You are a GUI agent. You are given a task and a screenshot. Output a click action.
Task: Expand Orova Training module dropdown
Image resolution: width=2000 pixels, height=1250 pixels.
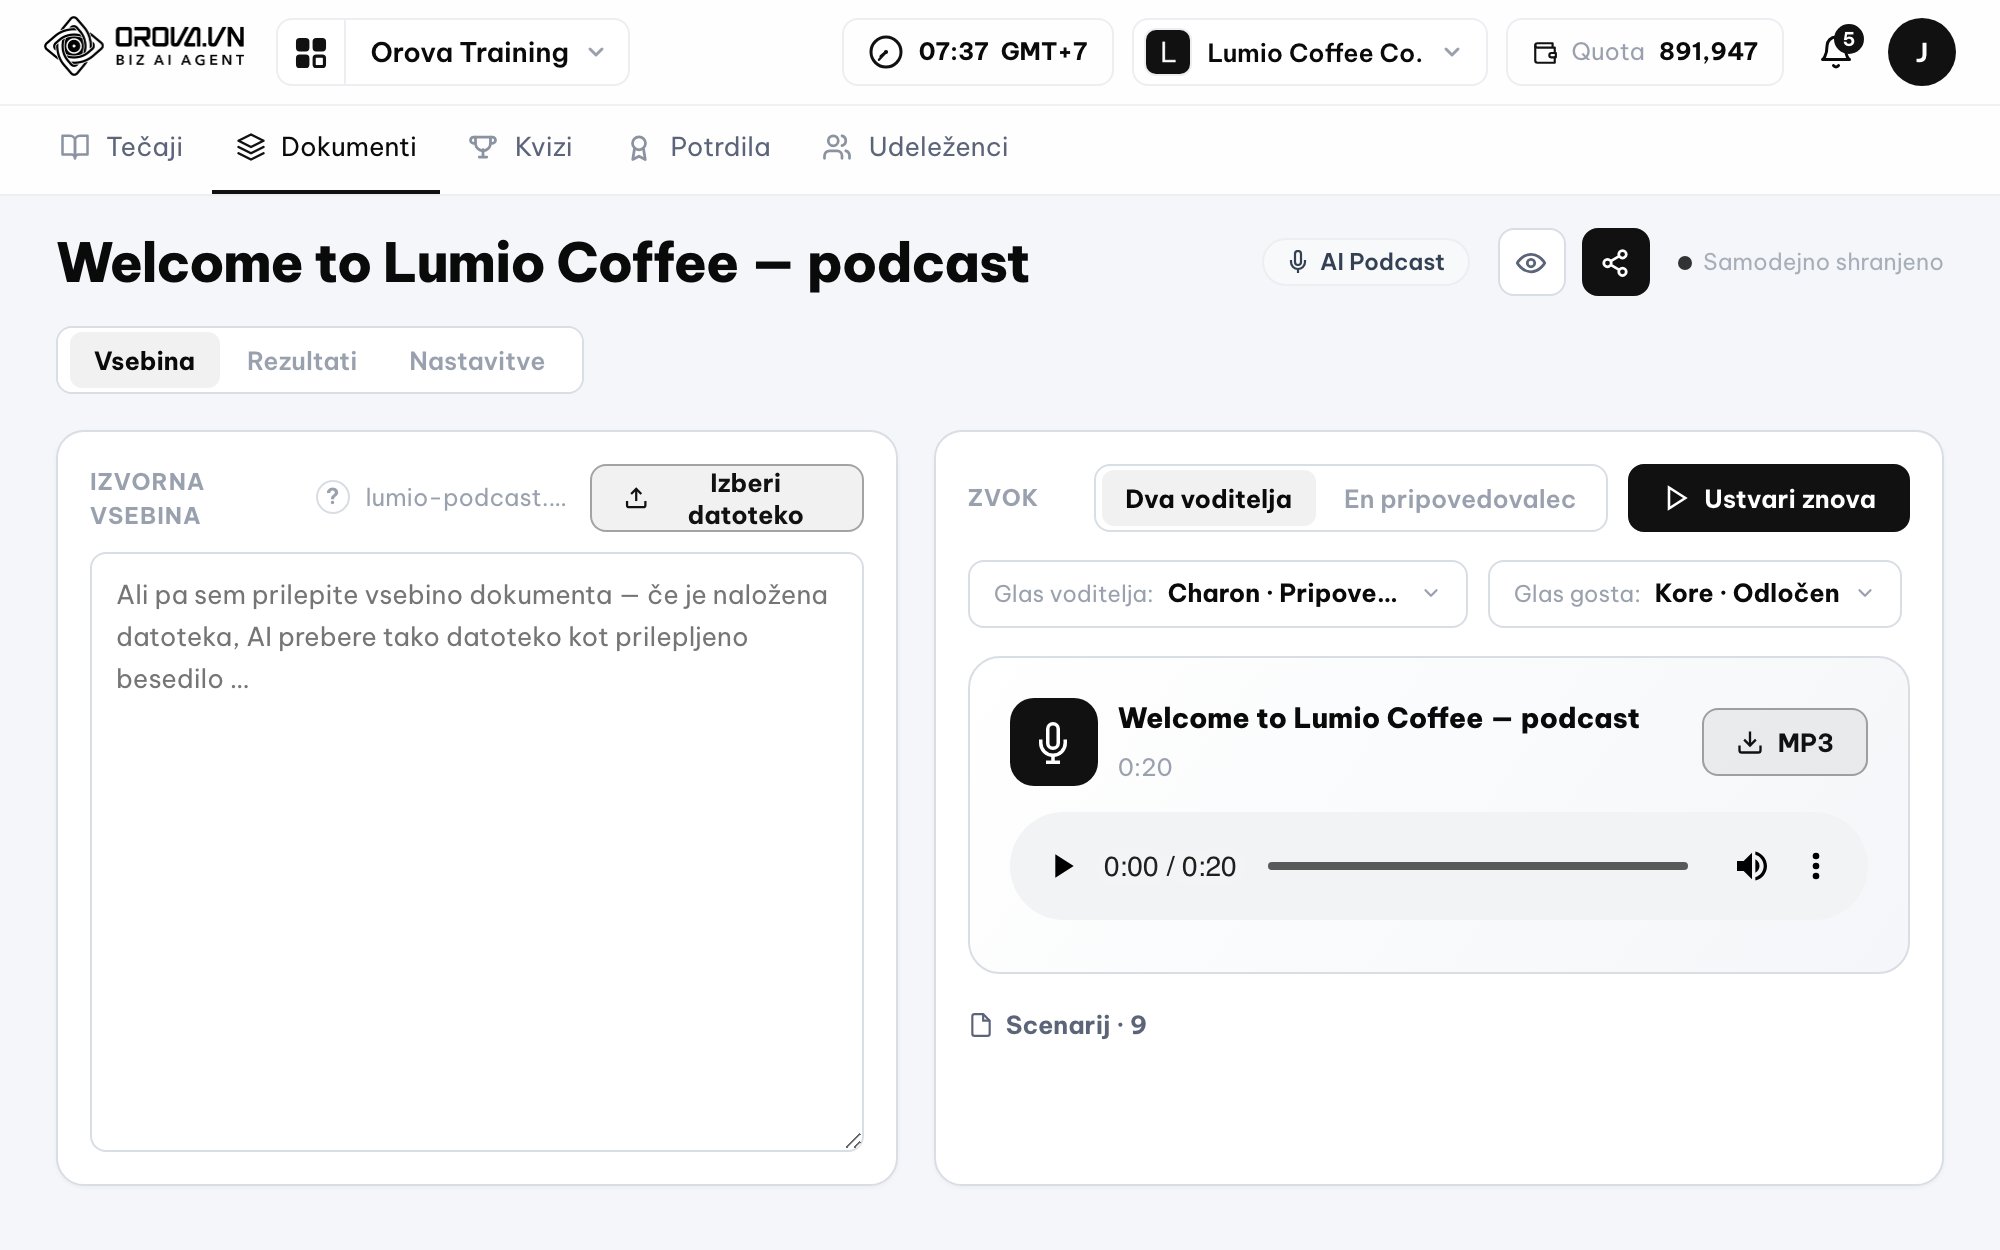[x=487, y=52]
